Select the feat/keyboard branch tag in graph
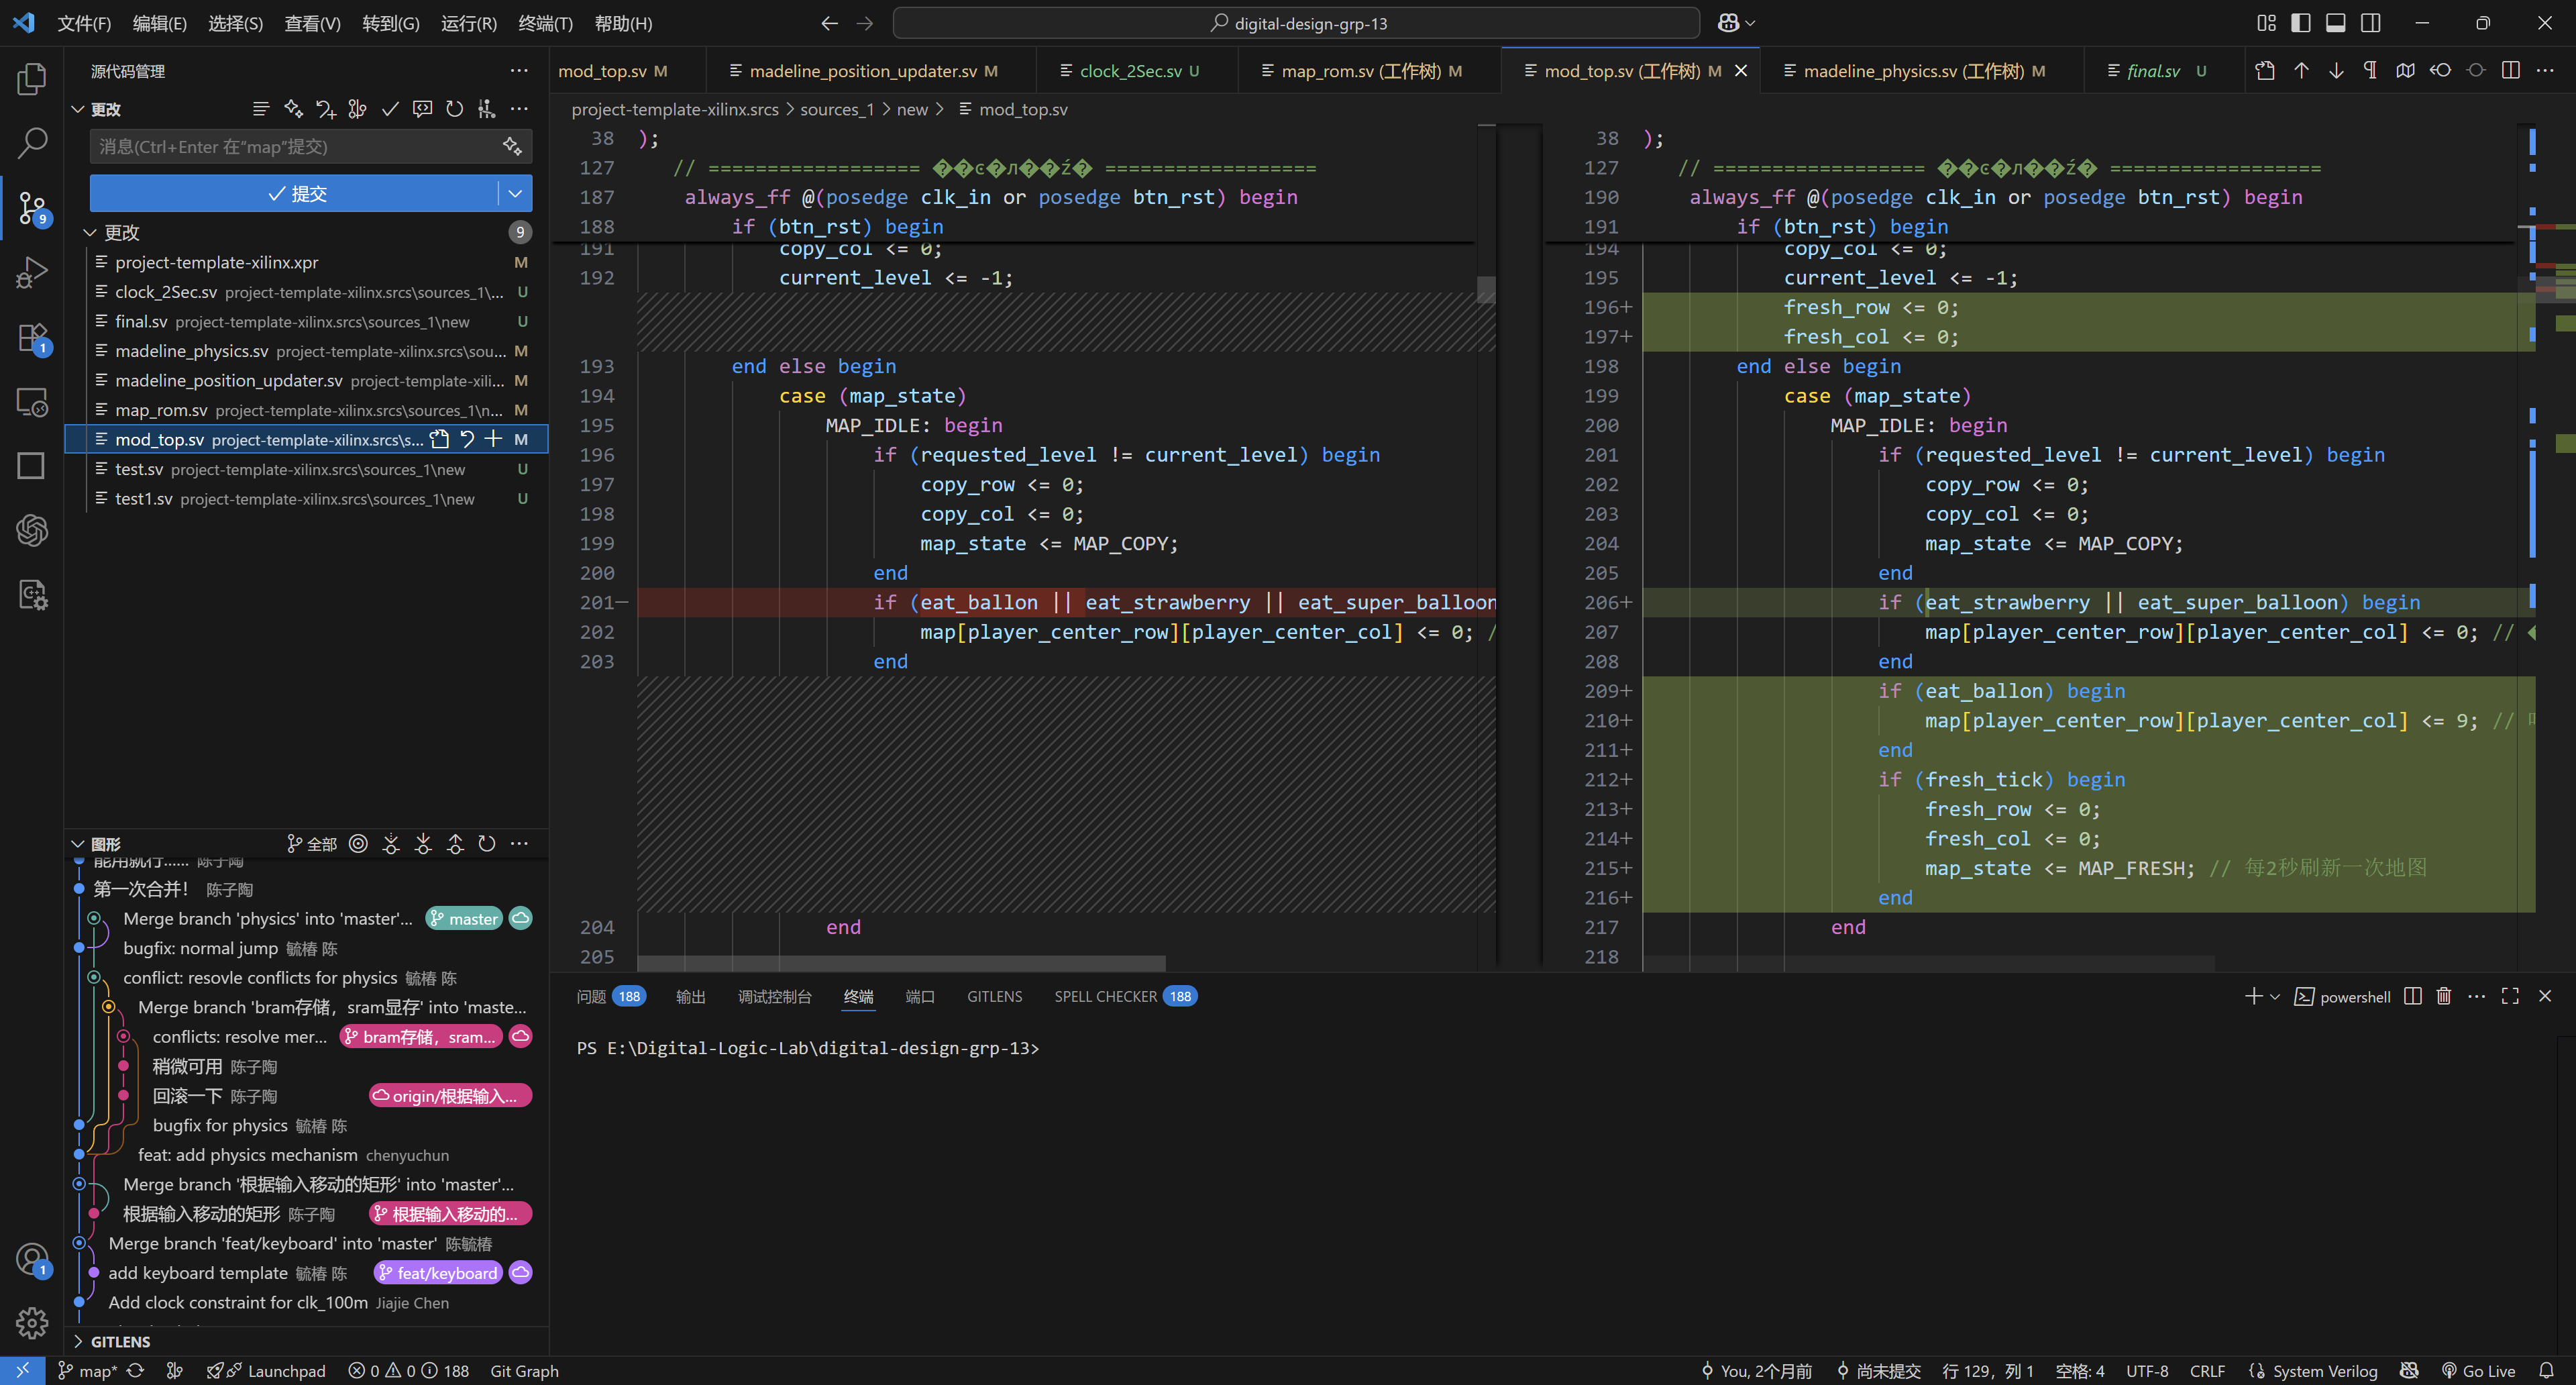Screen dimensions: 2576x1385 pos(438,1273)
